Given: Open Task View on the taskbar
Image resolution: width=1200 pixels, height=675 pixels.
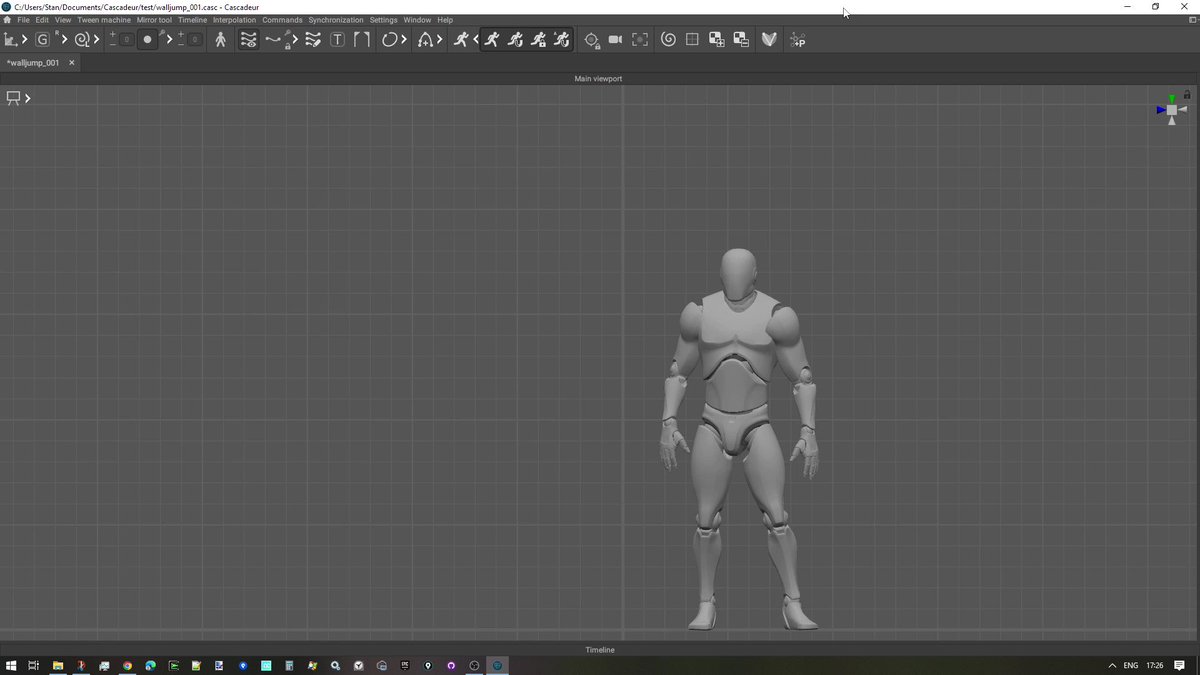Looking at the screenshot, I should coord(33,665).
